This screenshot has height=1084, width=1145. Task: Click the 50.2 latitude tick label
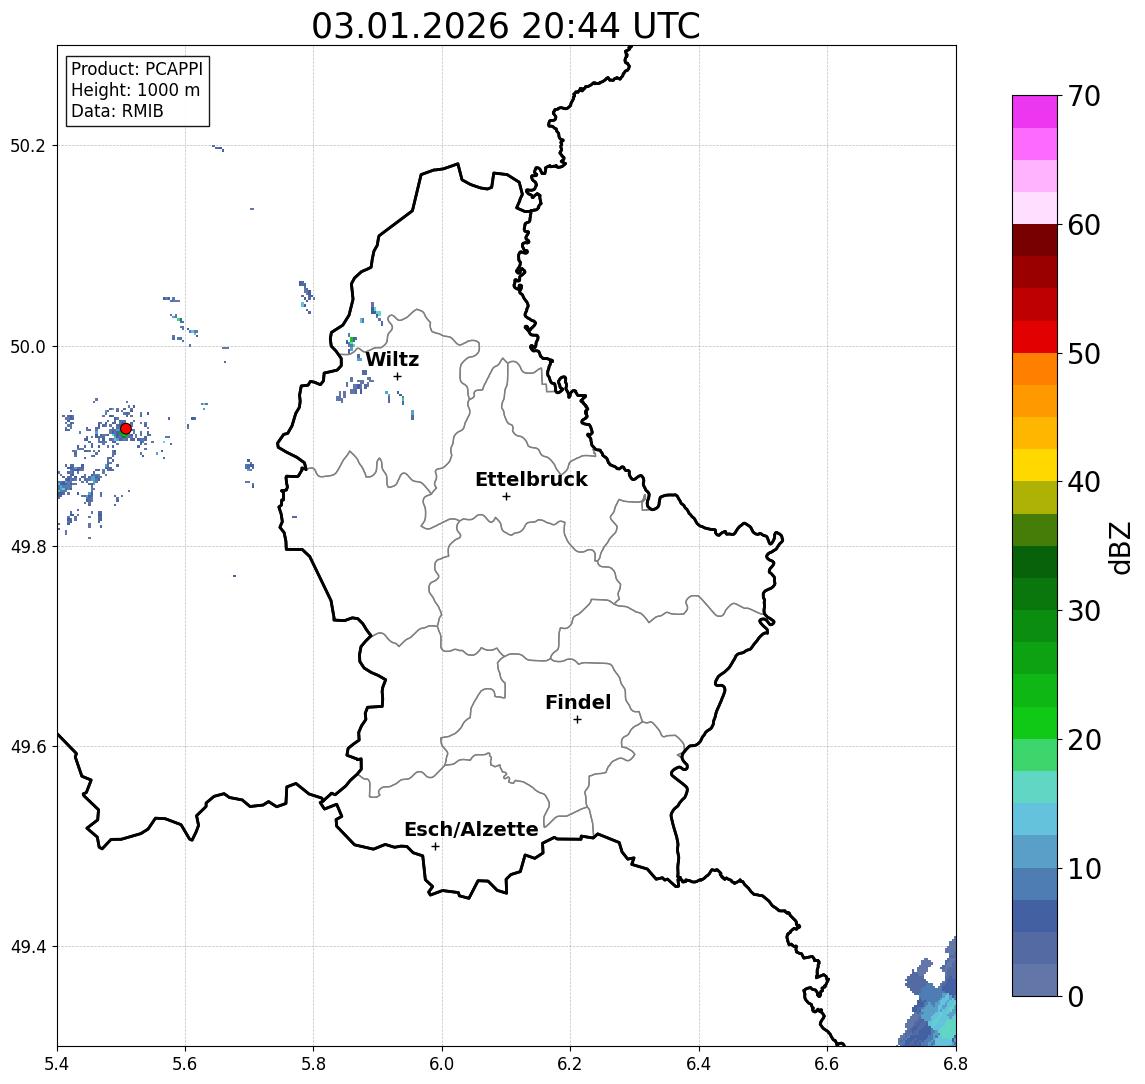pyautogui.click(x=27, y=145)
